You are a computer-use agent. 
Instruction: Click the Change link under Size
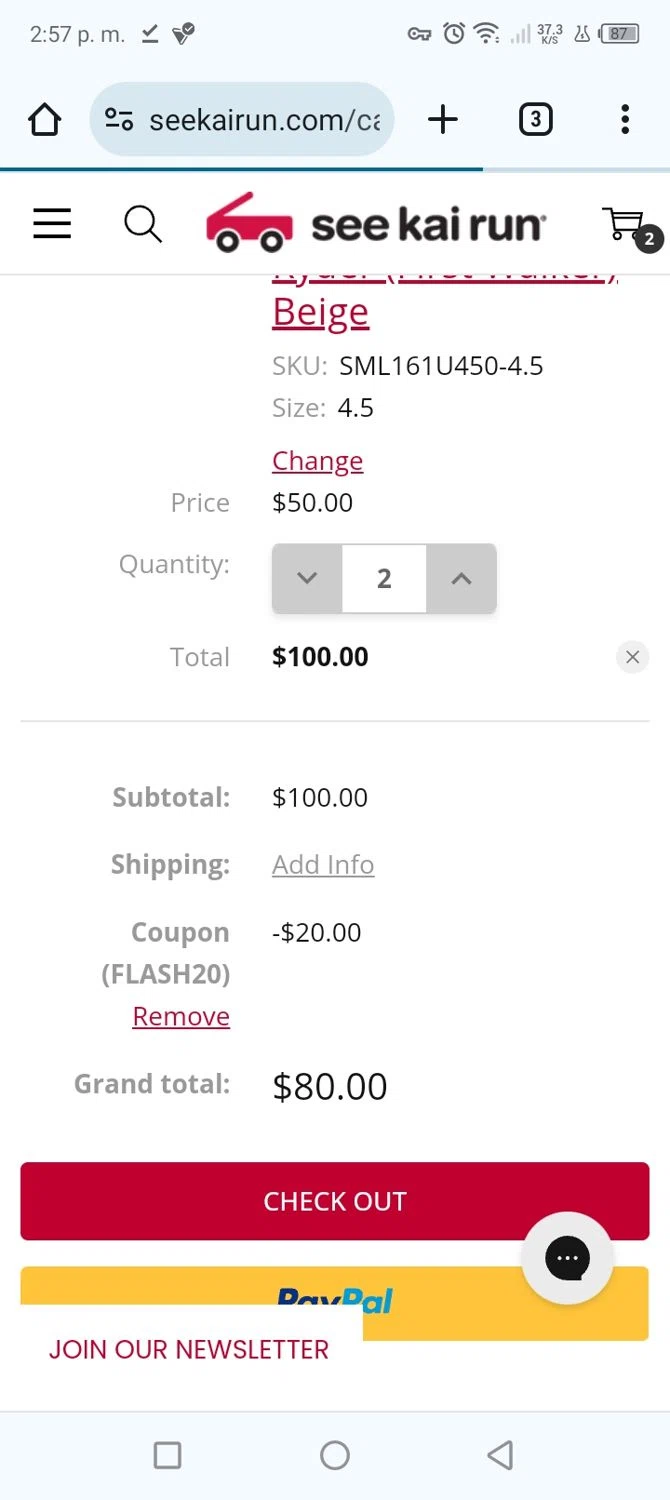pos(317,461)
